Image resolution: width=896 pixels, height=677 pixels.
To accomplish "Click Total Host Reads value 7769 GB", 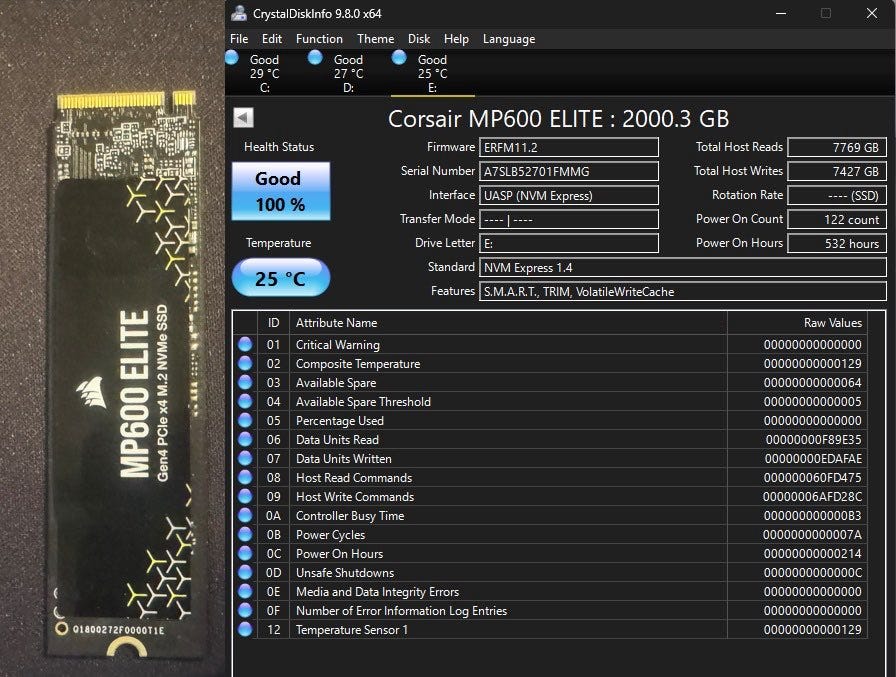I will [837, 147].
